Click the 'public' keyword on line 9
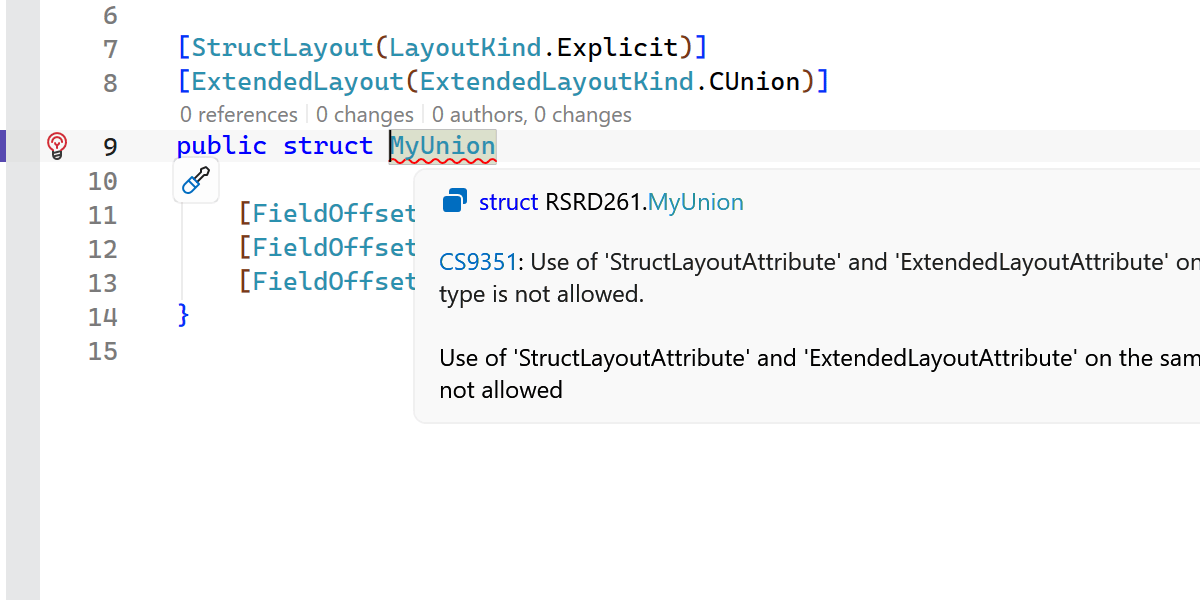This screenshot has width=1200, height=600. click(222, 146)
